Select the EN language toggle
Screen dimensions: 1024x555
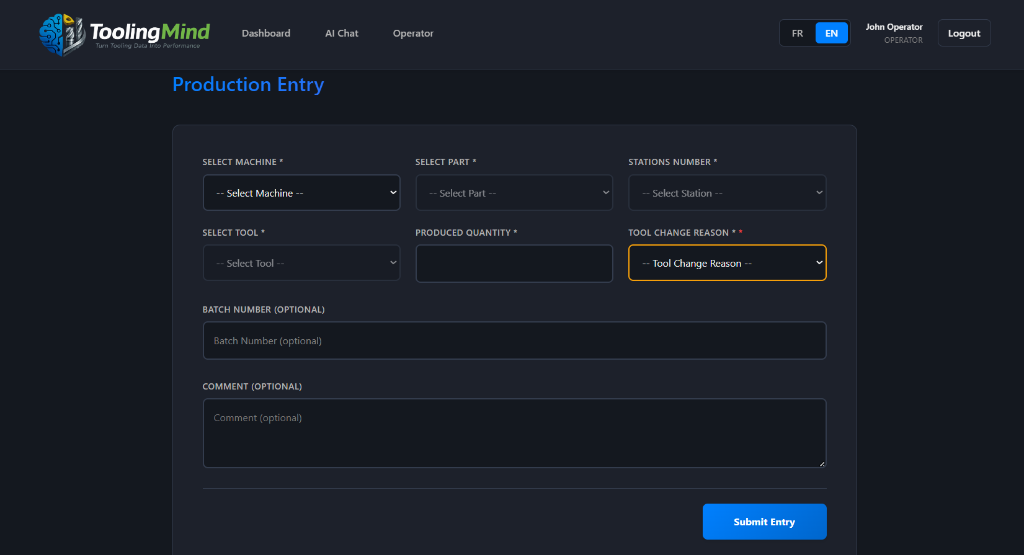831,33
